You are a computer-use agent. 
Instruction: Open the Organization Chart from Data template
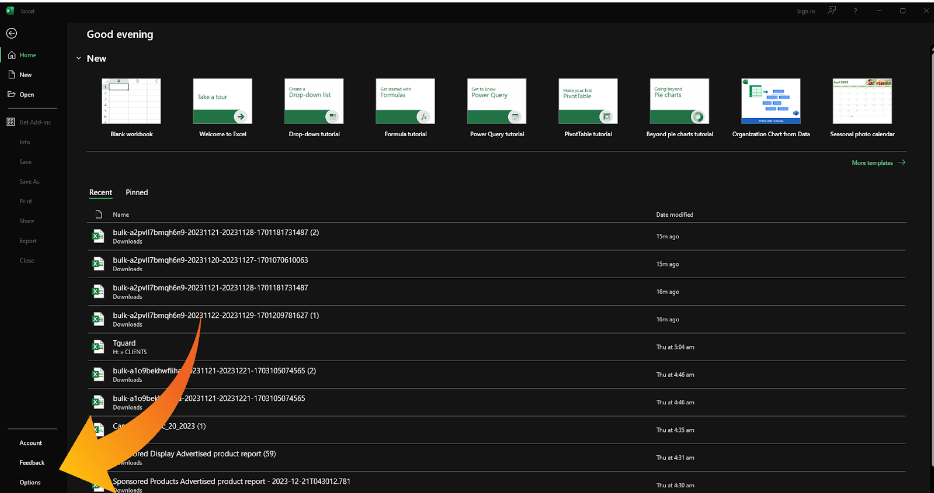tap(771, 108)
